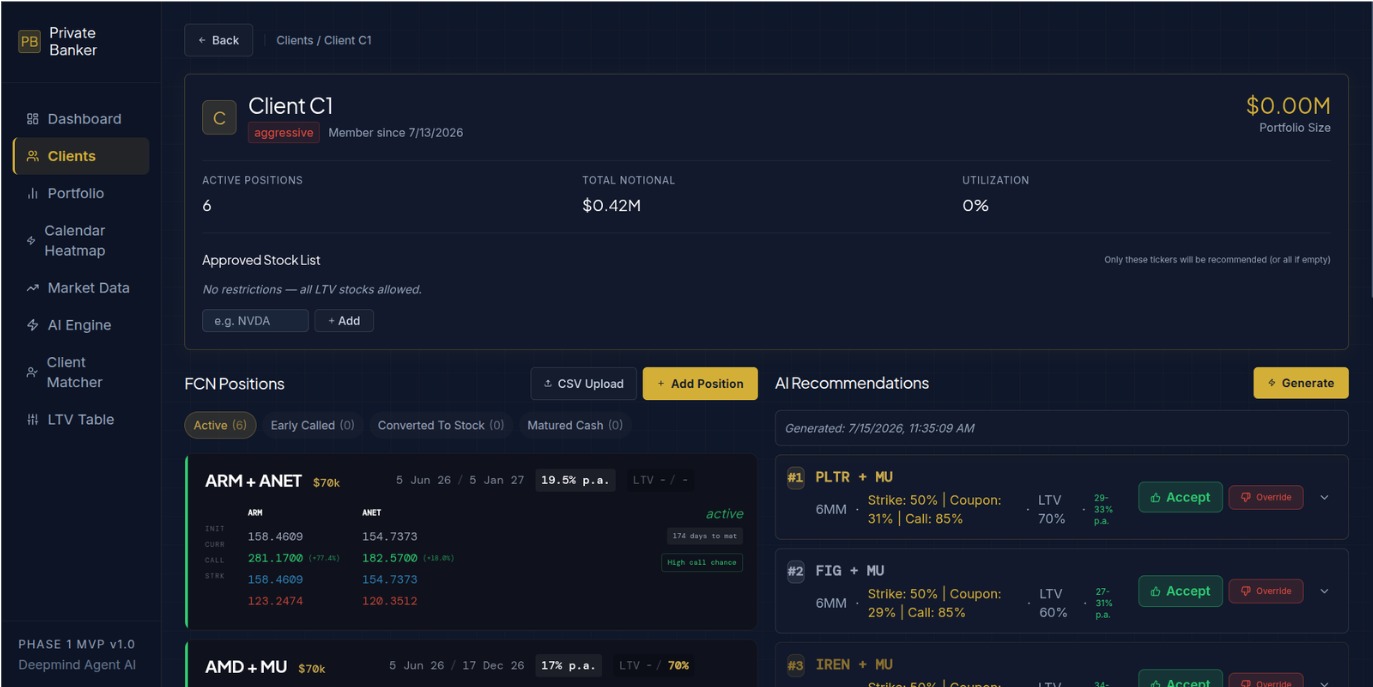The image size is (1373, 687).
Task: Open the Dashboard page
Action: 81,119
